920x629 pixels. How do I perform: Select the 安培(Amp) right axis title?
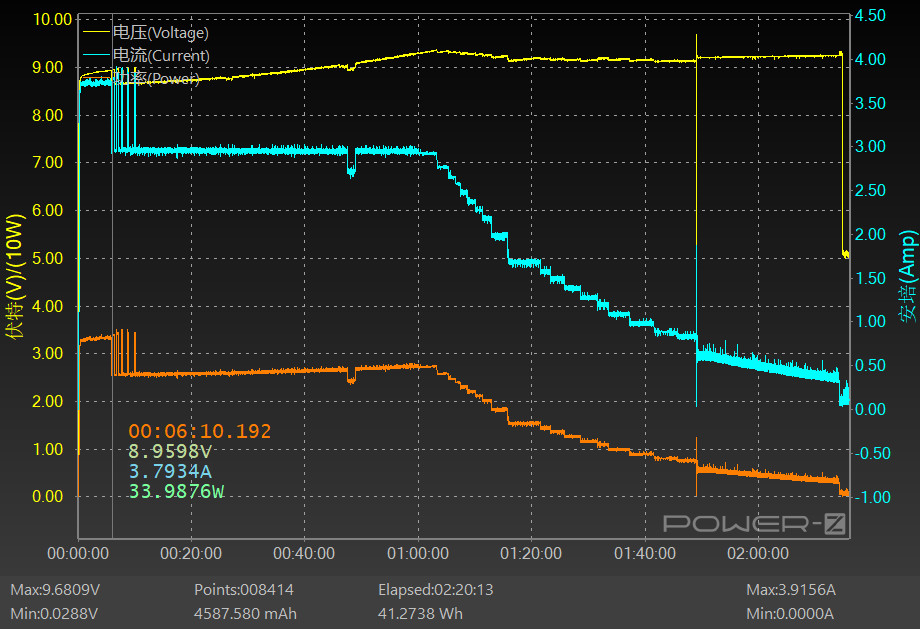[x=908, y=276]
